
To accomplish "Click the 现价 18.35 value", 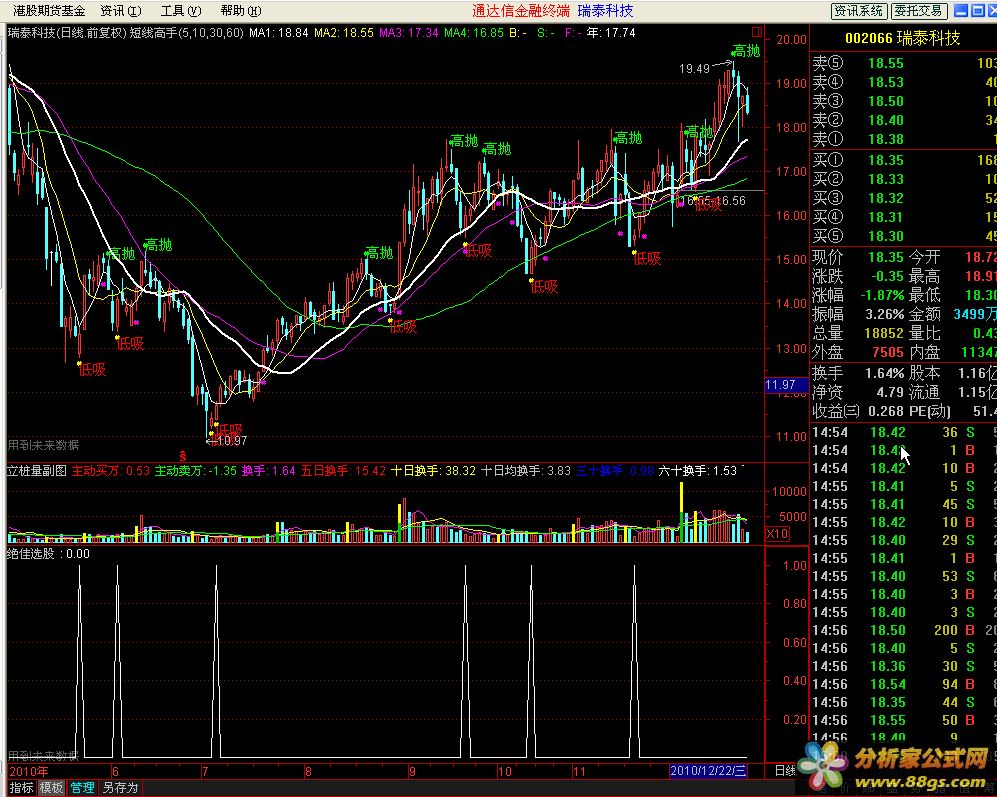I will pos(886,257).
